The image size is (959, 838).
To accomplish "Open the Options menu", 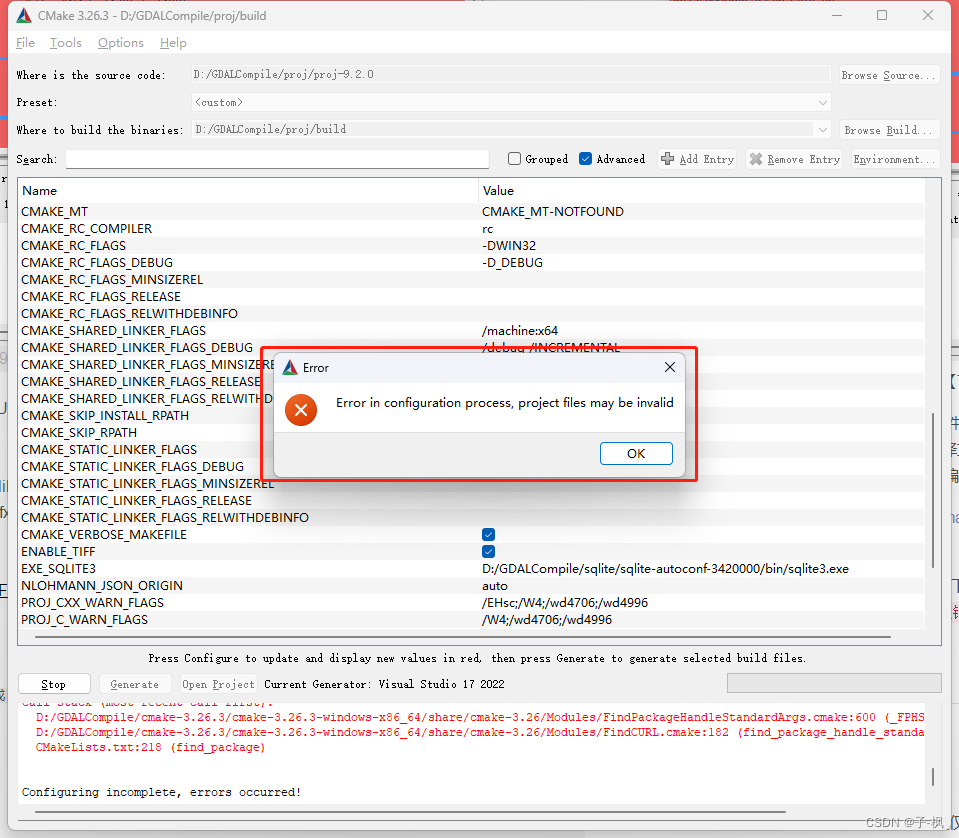I will pos(120,43).
